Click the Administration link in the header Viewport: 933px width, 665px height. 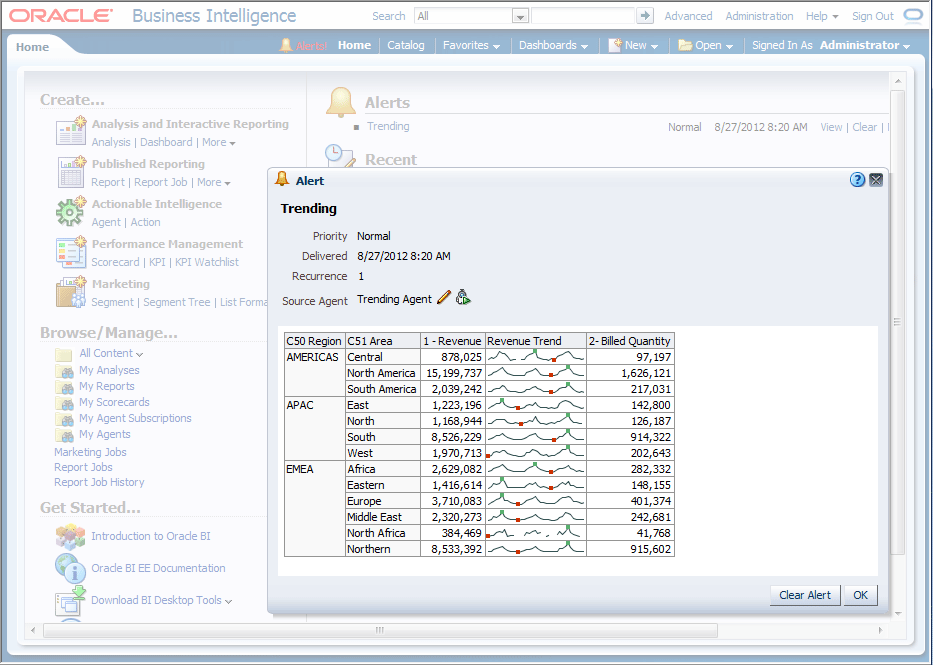click(759, 16)
